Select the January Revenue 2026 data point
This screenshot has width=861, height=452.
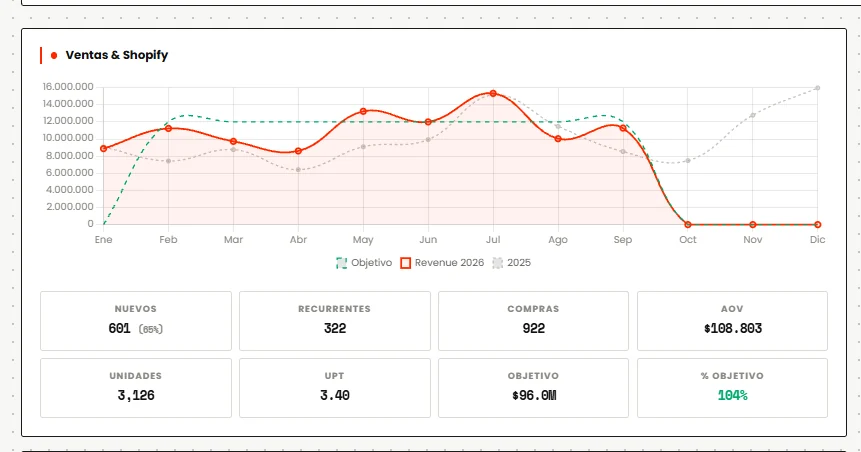(103, 148)
